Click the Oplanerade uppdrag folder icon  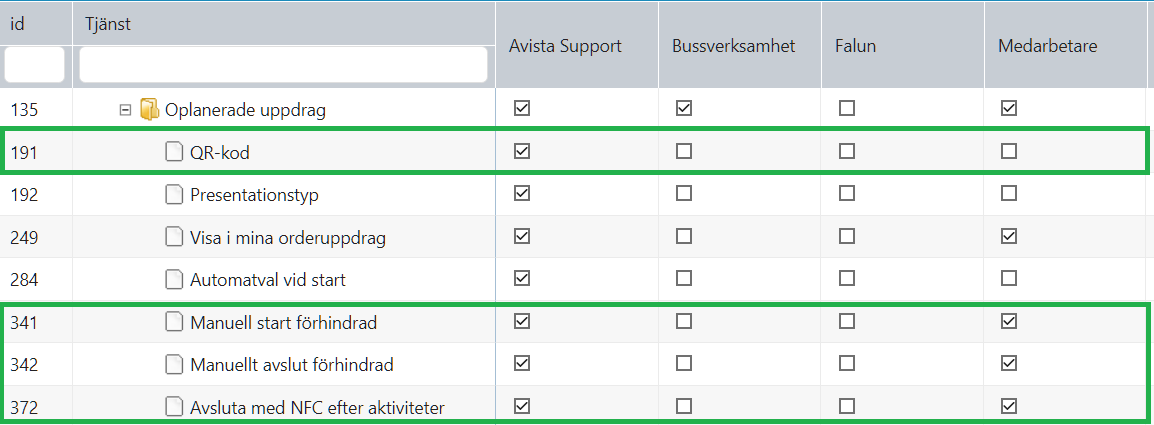coord(149,109)
